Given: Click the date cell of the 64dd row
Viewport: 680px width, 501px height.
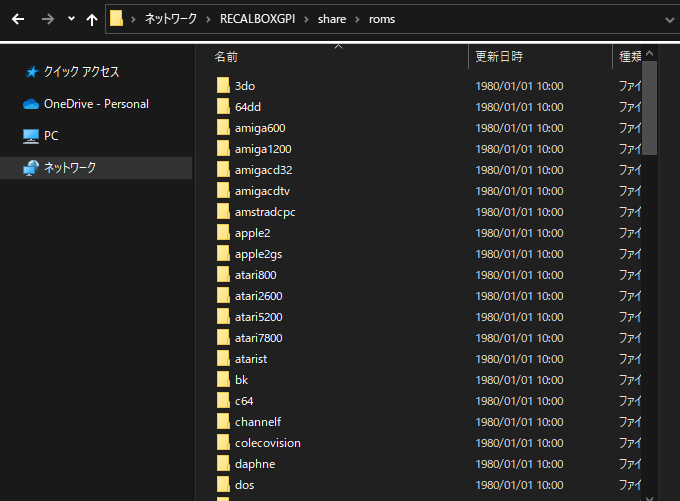Looking at the screenshot, I should pos(519,107).
